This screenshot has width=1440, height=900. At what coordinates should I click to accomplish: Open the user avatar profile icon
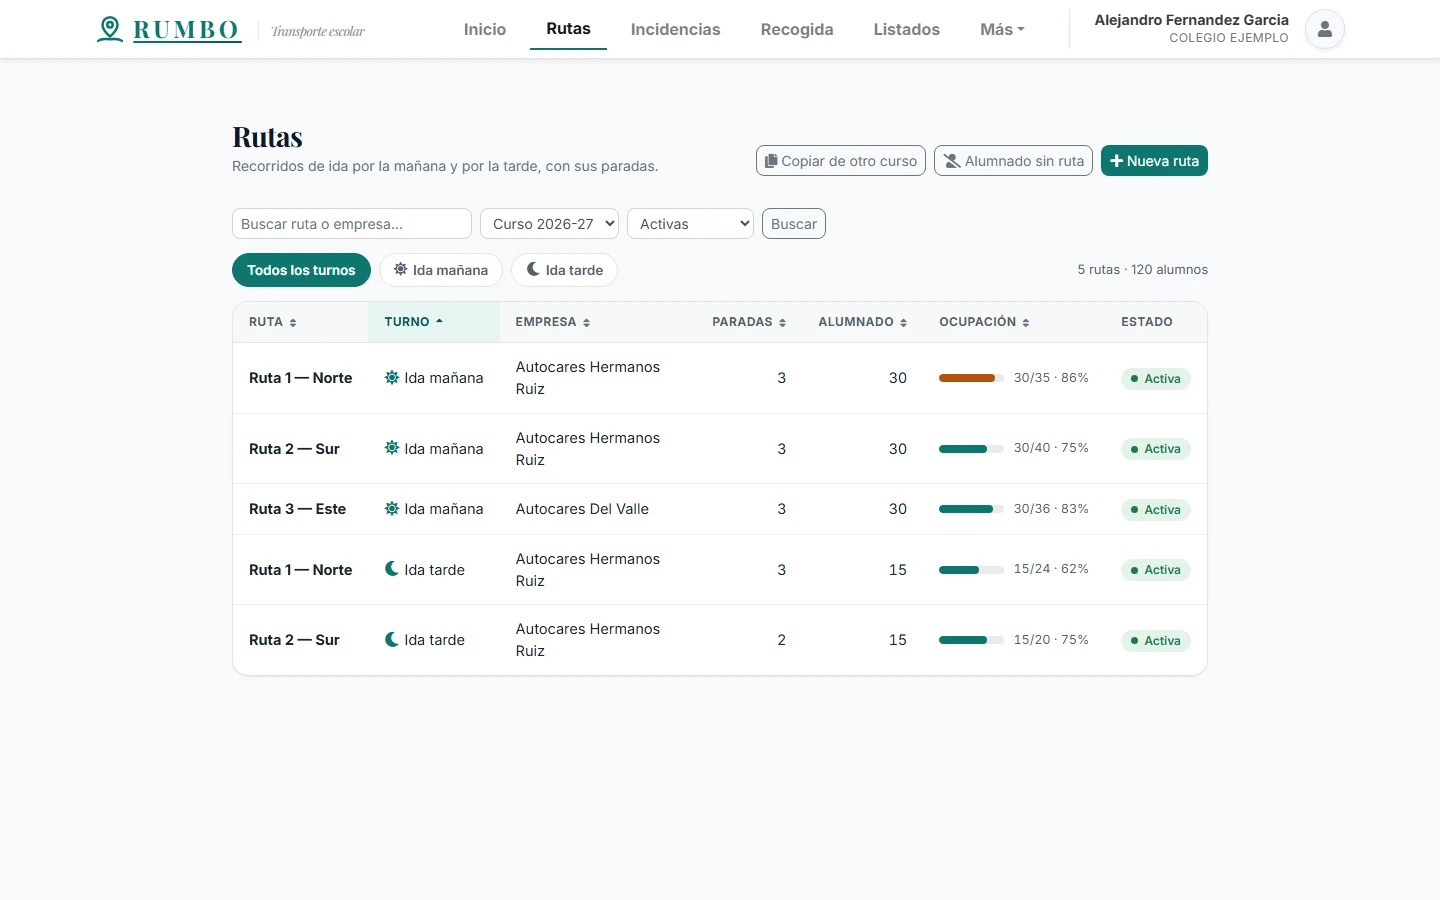tap(1324, 29)
